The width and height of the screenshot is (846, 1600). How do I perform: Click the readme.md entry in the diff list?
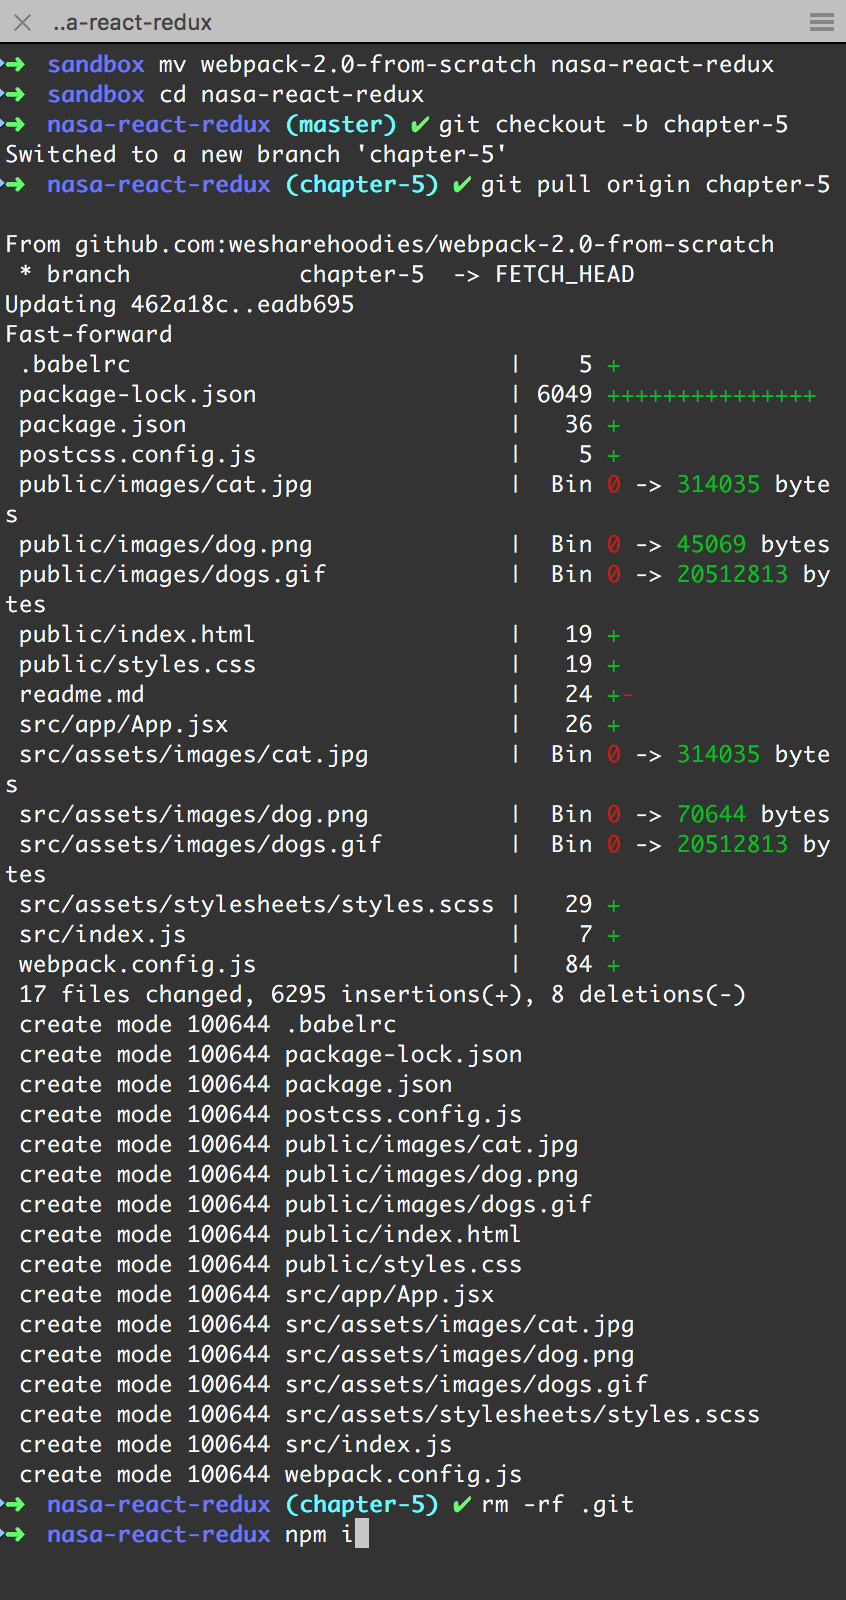click(81, 695)
